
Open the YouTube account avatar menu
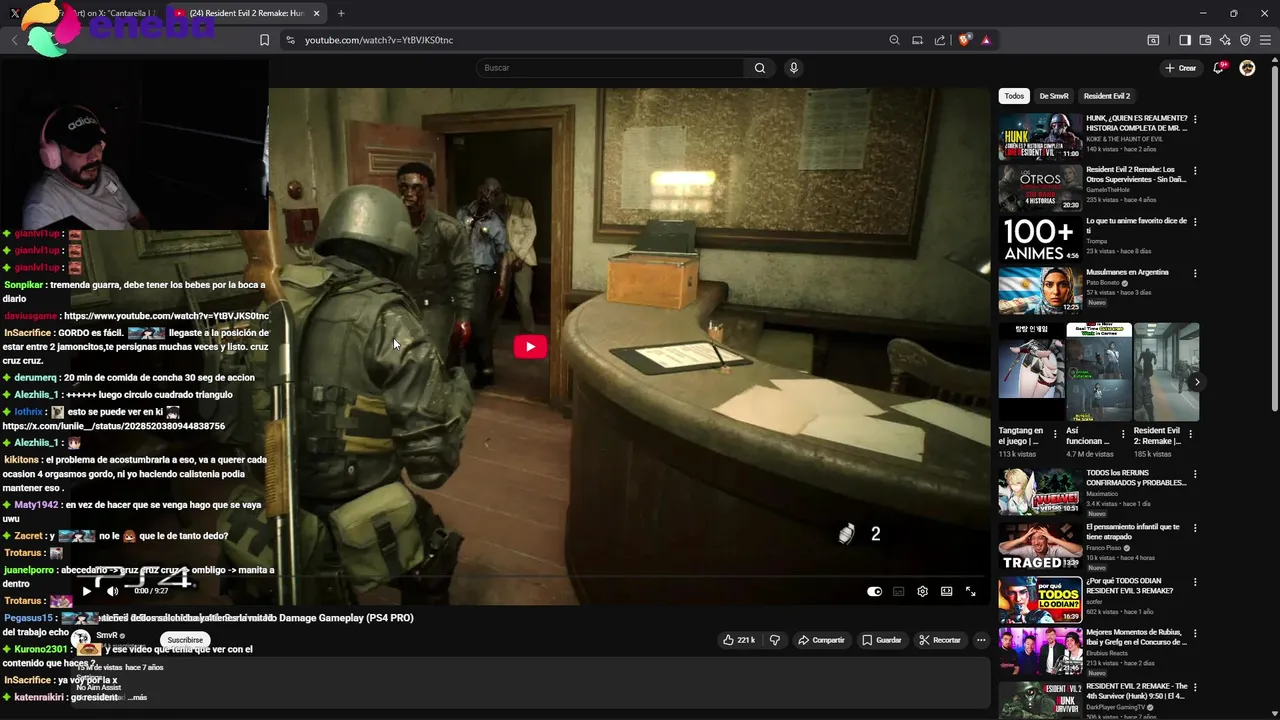pyautogui.click(x=1247, y=68)
